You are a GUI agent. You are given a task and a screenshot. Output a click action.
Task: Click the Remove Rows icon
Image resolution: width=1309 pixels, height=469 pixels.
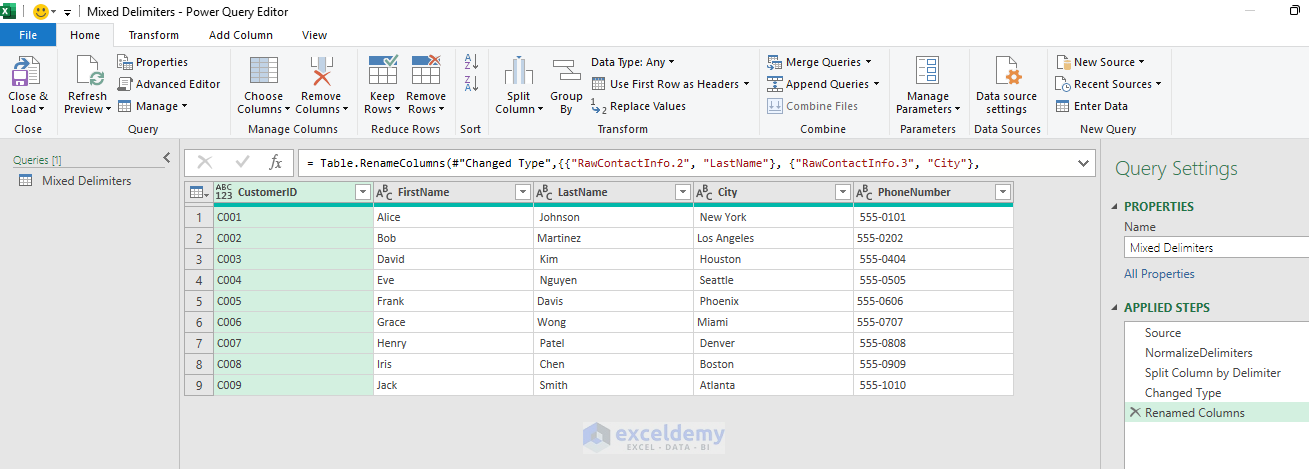[426, 70]
